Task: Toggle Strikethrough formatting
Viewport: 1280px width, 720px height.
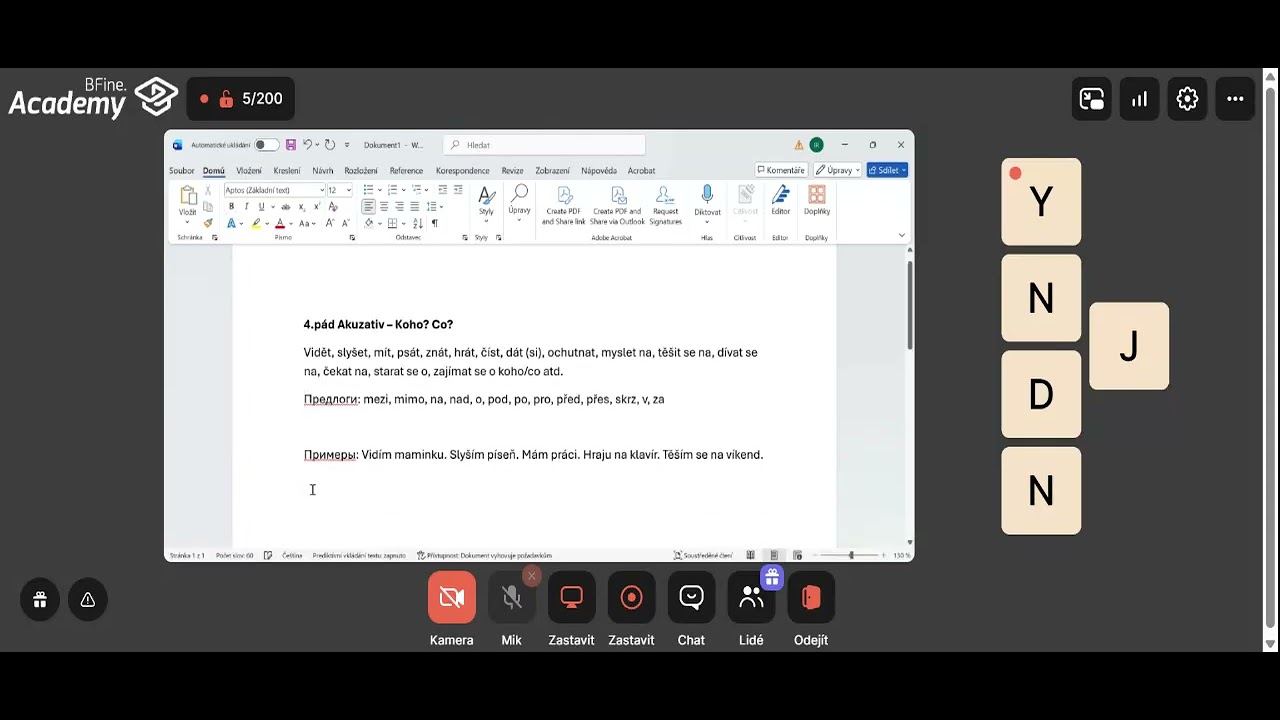Action: click(x=286, y=207)
